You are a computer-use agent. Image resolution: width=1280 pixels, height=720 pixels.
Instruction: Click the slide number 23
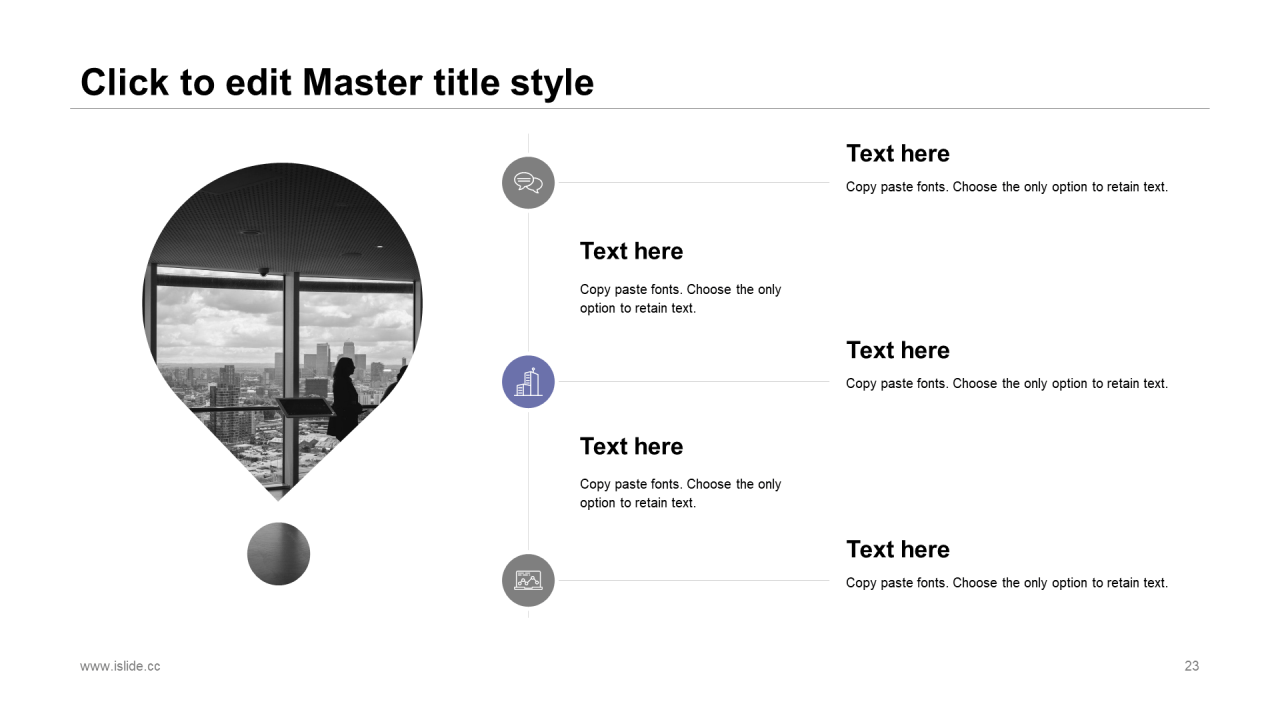[x=1192, y=666]
